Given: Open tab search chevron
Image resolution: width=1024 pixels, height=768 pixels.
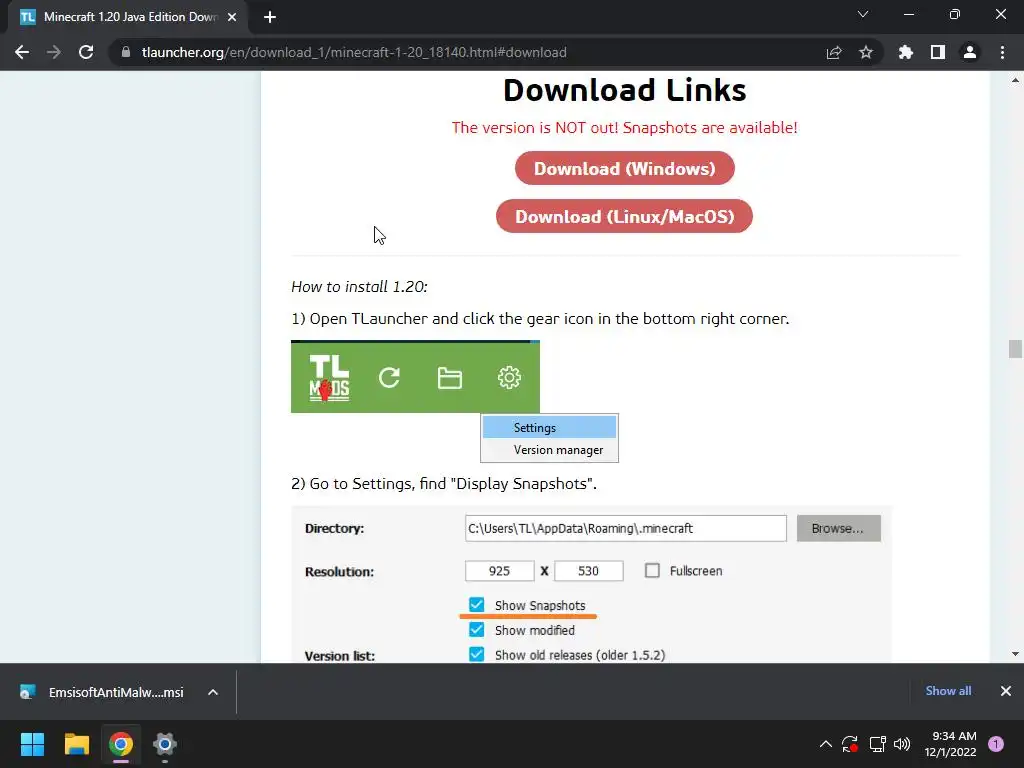Looking at the screenshot, I should pyautogui.click(x=863, y=14).
